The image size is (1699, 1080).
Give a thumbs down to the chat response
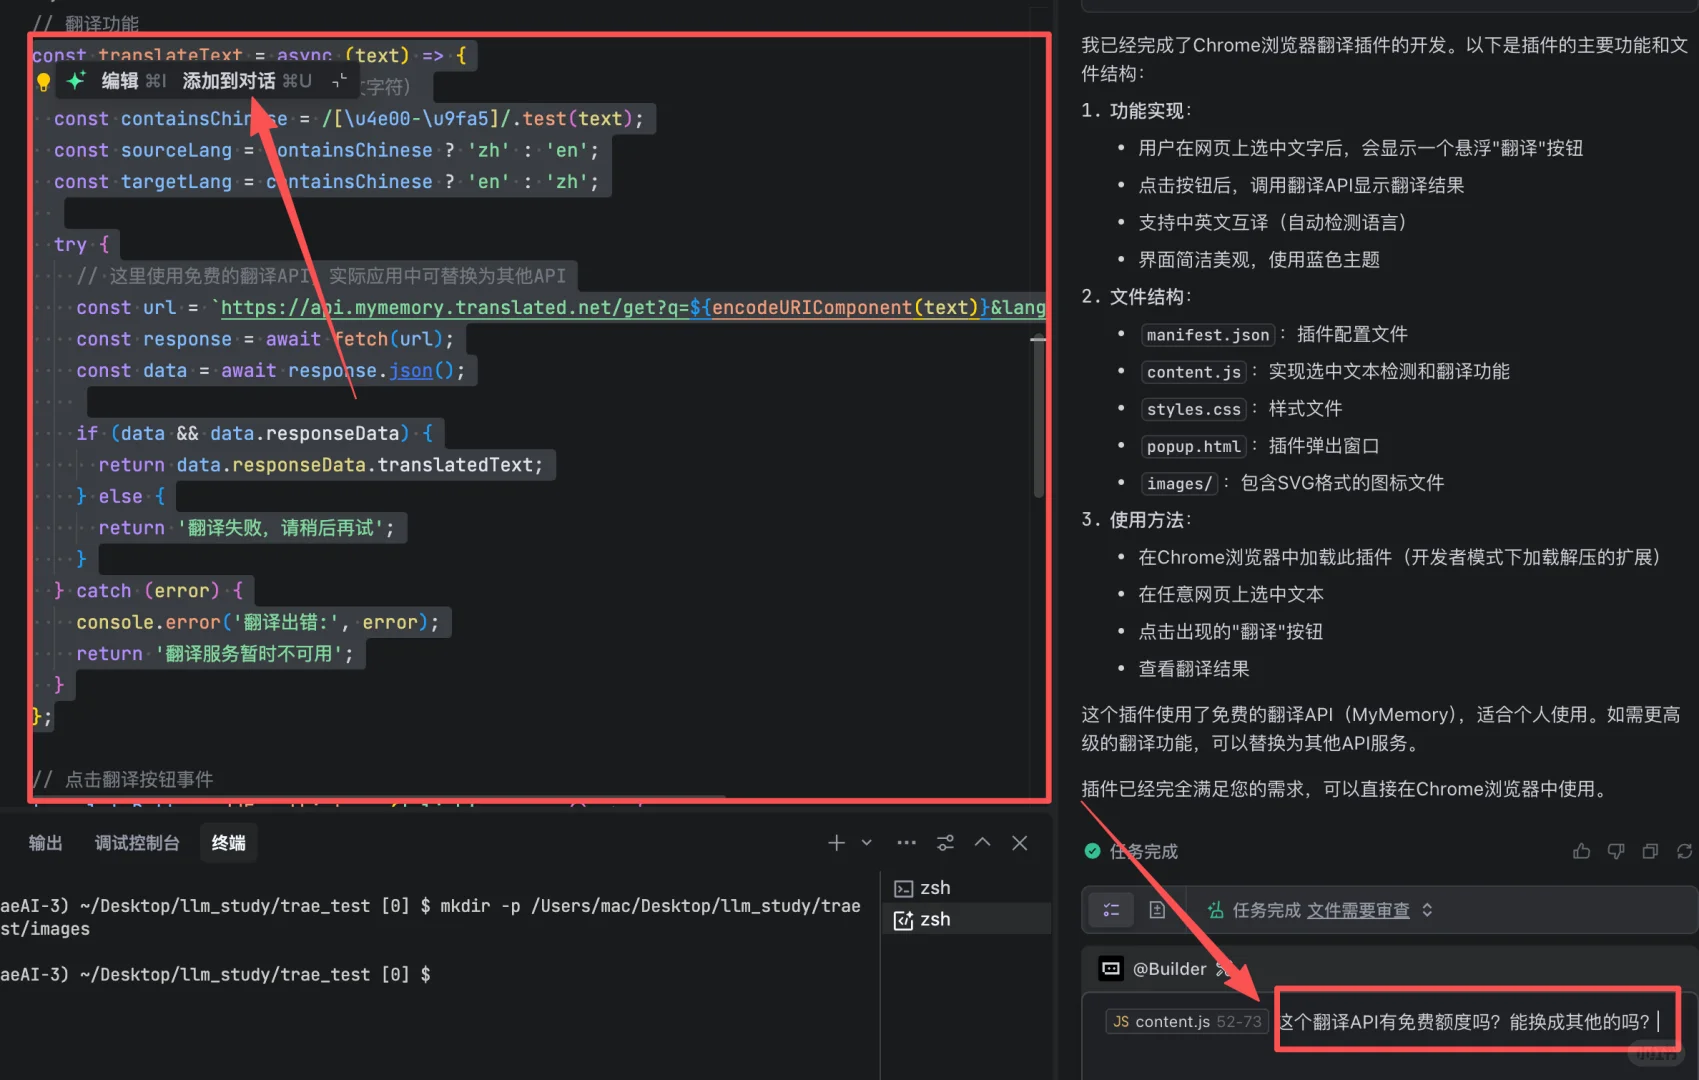[1616, 851]
